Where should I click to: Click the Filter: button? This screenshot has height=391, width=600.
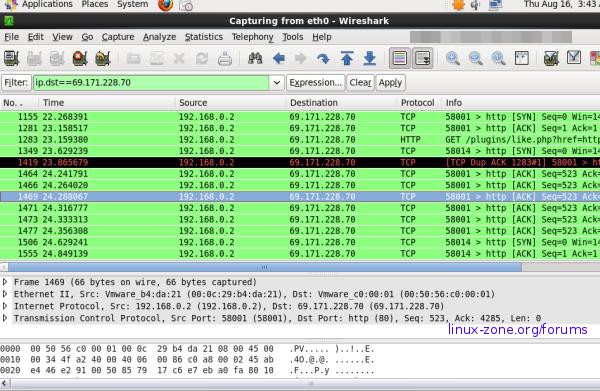coord(16,83)
